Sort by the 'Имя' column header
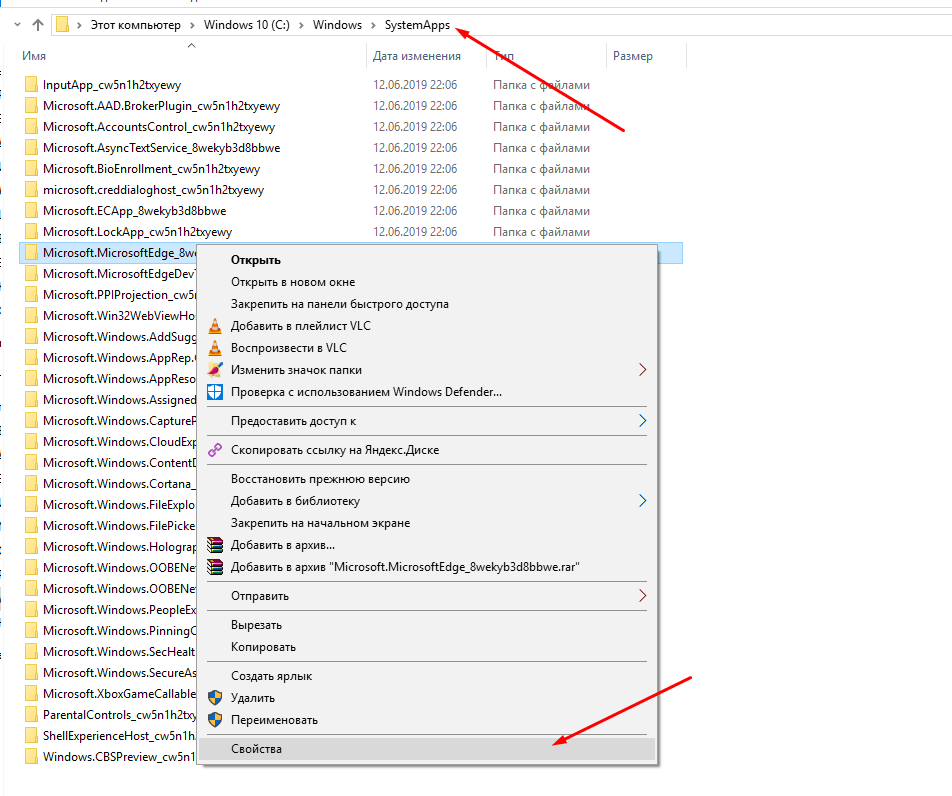This screenshot has width=952, height=796. pyautogui.click(x=34, y=56)
